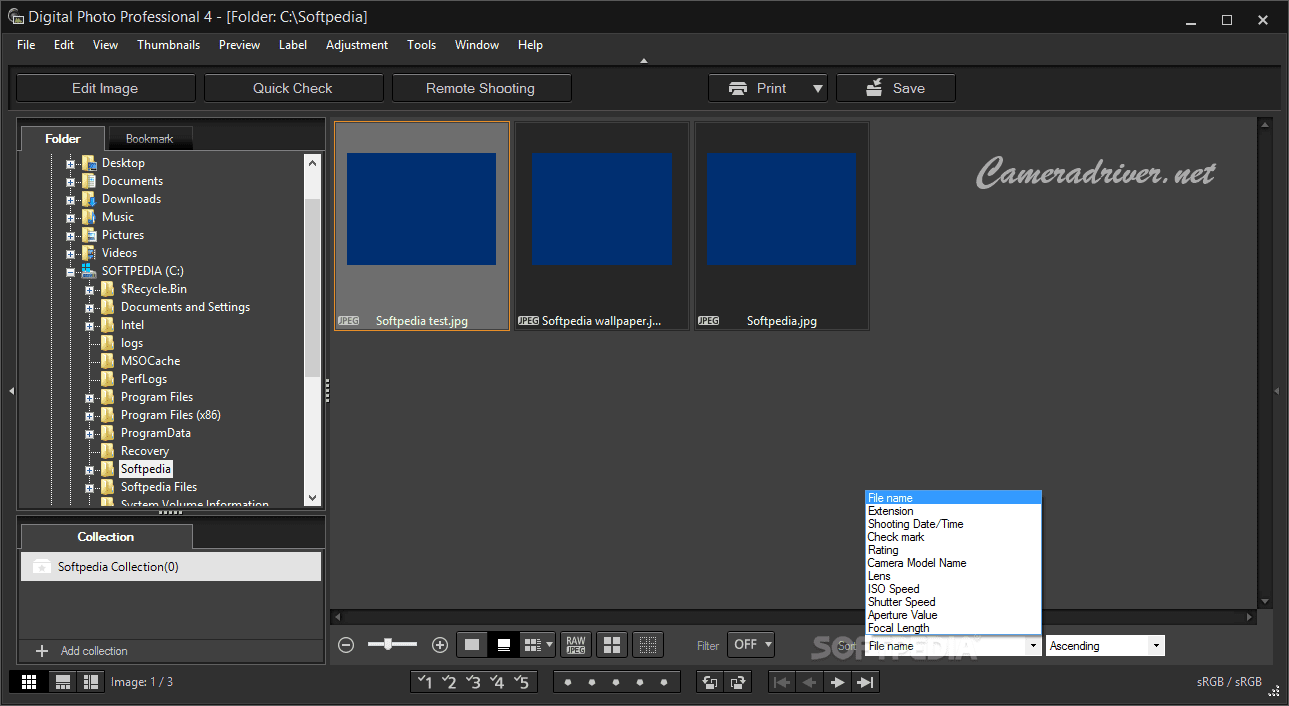Click folder tree scrollbar down arrow

point(312,497)
